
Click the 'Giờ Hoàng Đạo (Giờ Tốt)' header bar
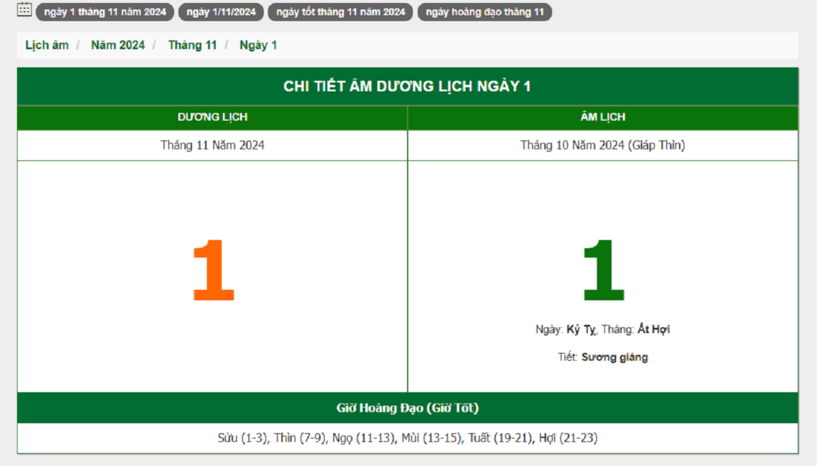pos(407,408)
